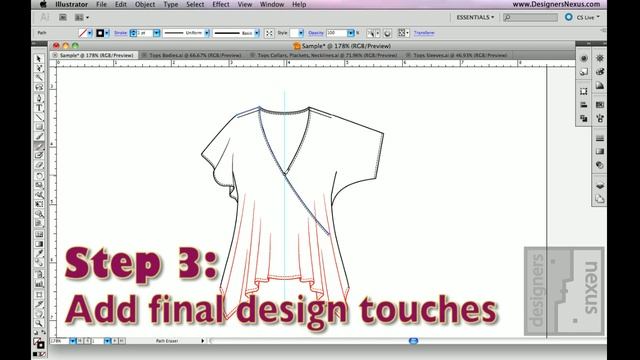Image resolution: width=640 pixels, height=360 pixels.
Task: Select the Gradient tool
Action: 39,244
